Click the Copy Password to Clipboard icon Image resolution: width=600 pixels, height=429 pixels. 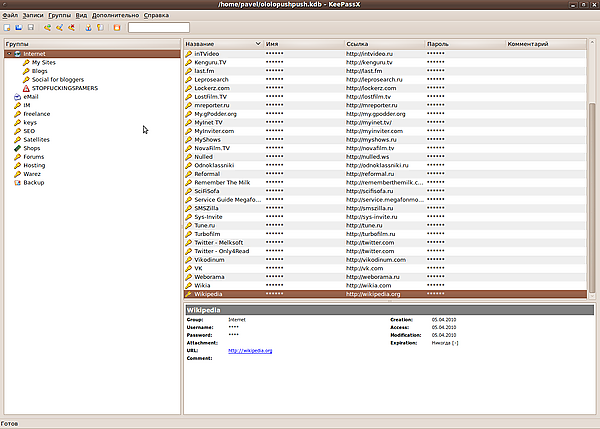[x=99, y=28]
